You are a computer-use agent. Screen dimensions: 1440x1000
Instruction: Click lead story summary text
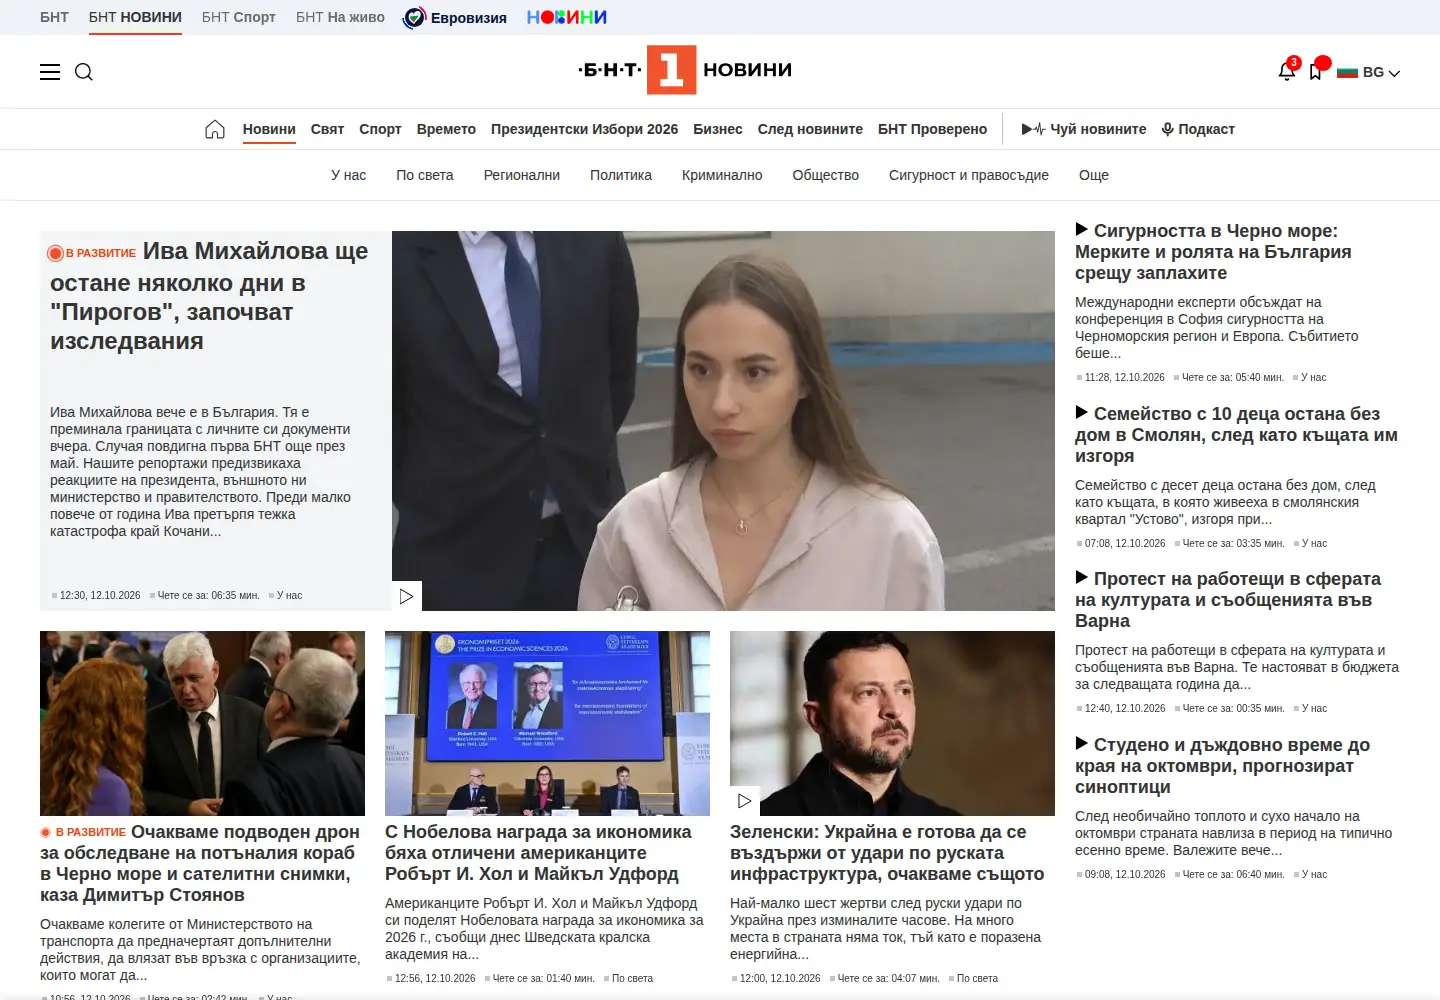click(x=200, y=471)
